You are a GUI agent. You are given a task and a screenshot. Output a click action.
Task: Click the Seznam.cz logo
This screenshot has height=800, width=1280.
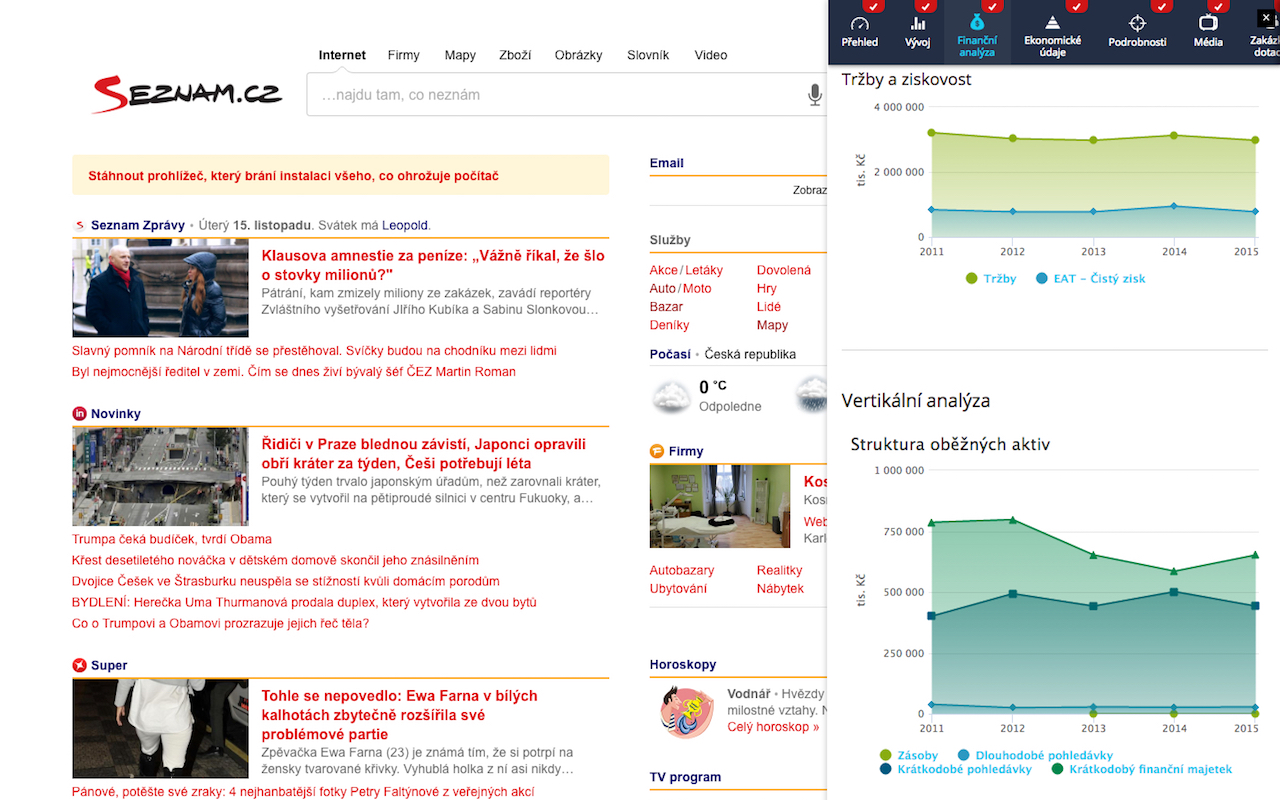187,94
